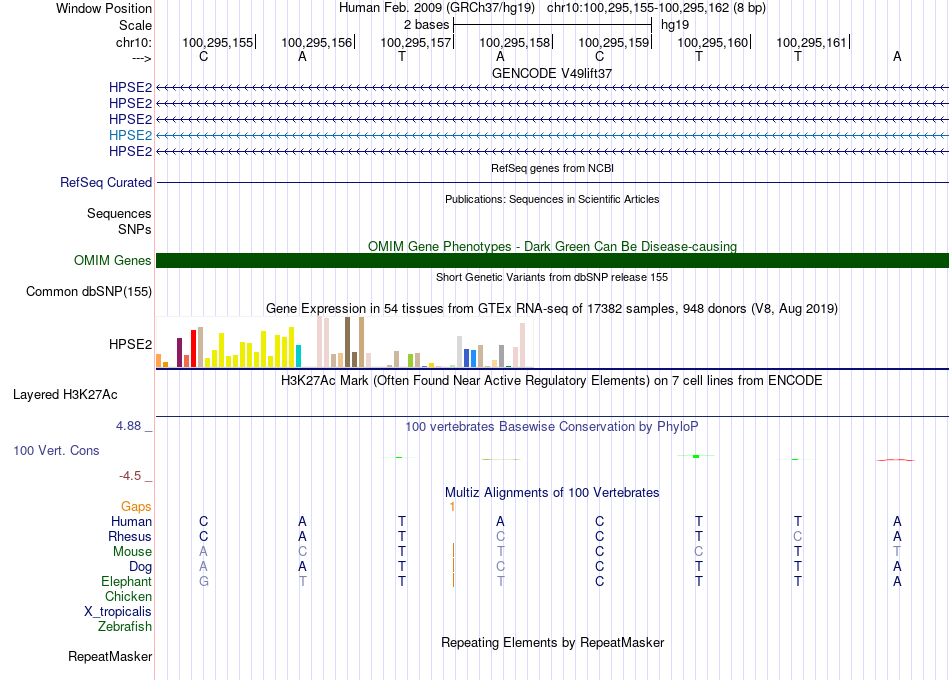Click the Multiz Alignments of 100 Vertebrates title

coord(552,493)
